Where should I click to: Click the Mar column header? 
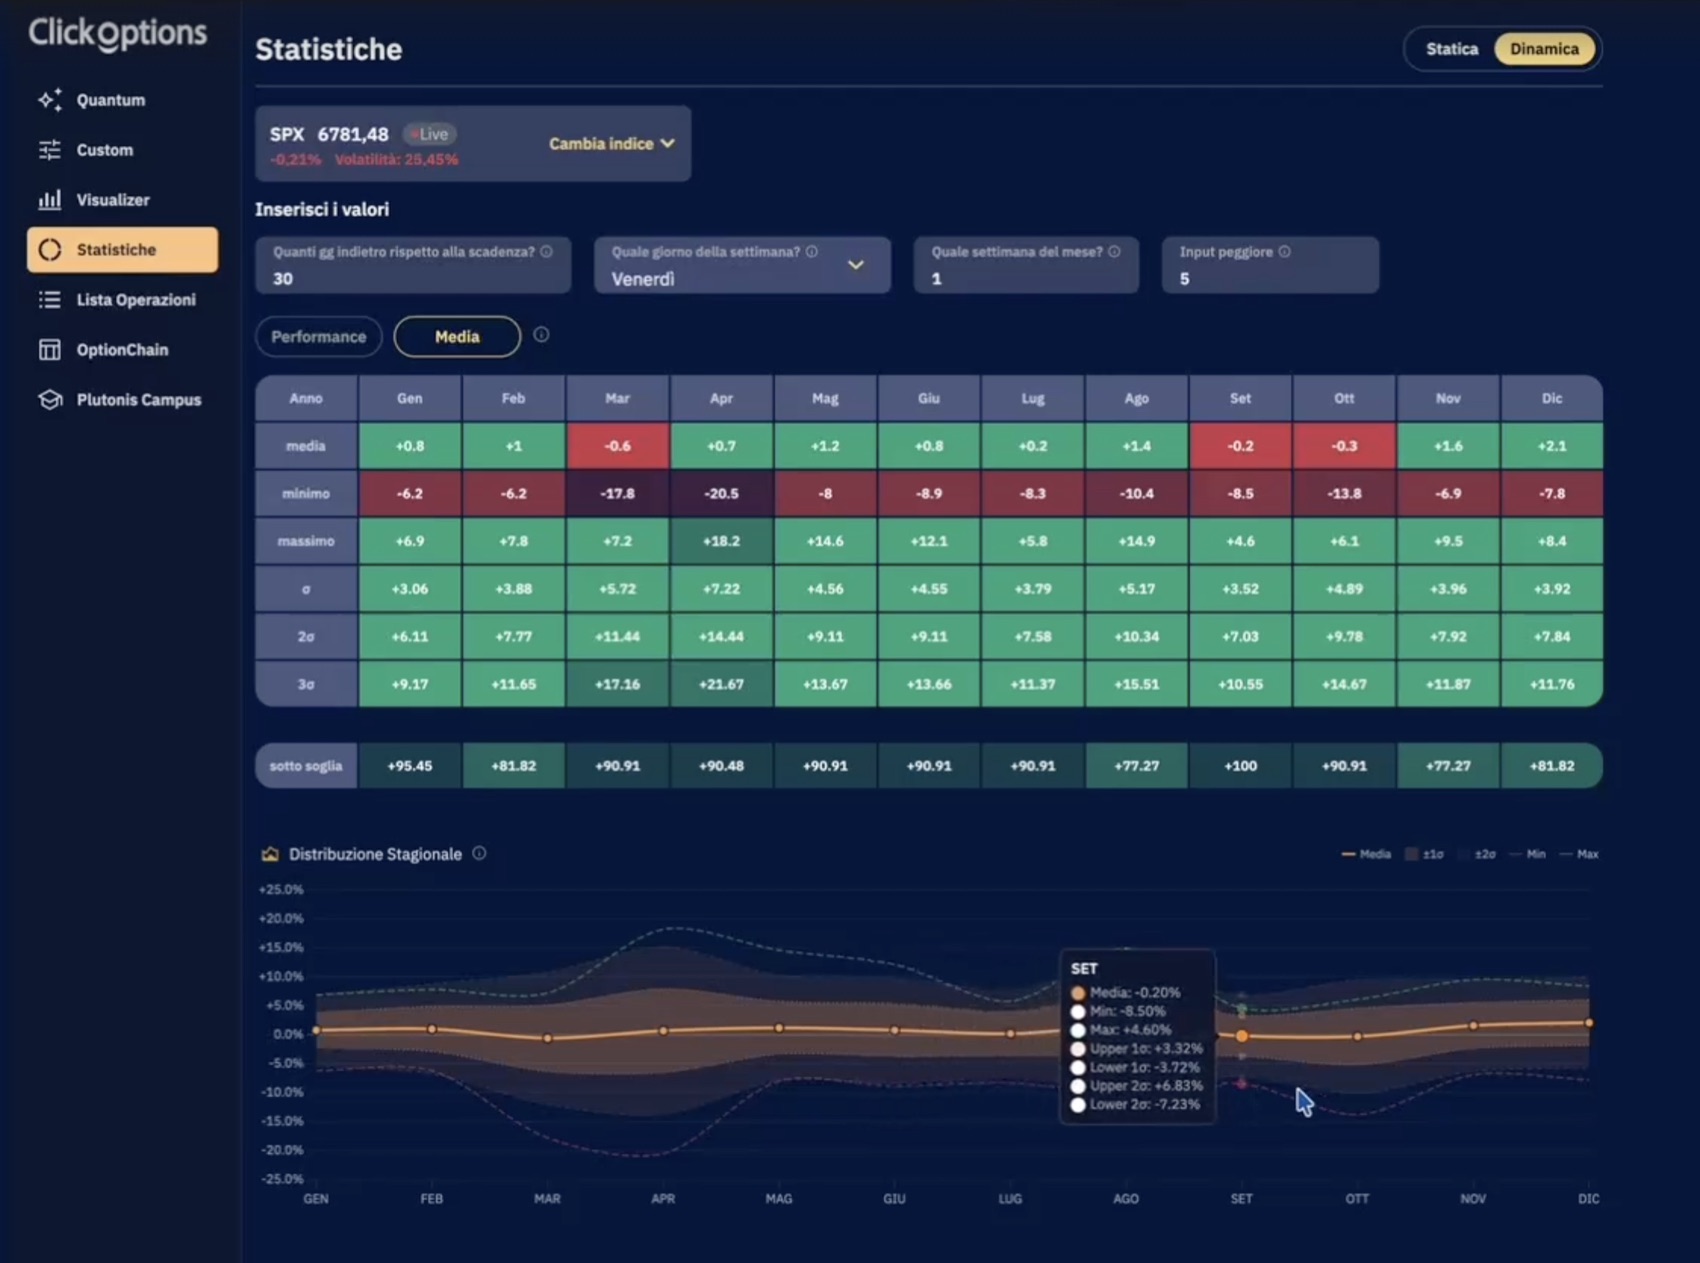[x=617, y=398]
